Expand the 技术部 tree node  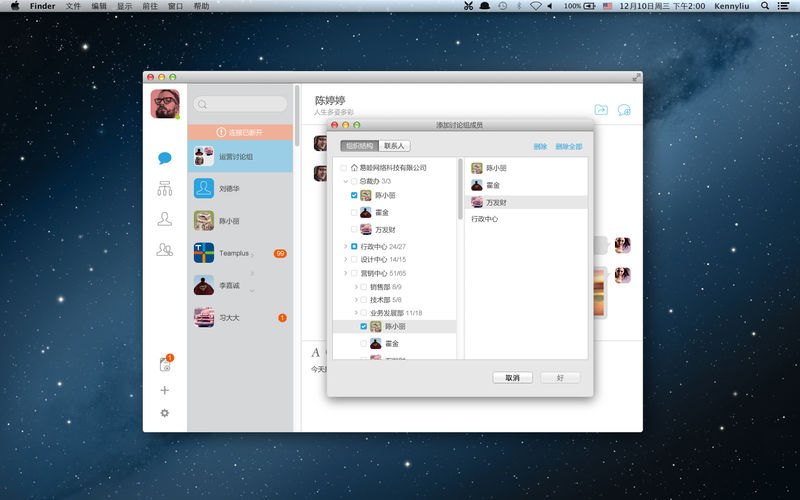pyautogui.click(x=355, y=299)
